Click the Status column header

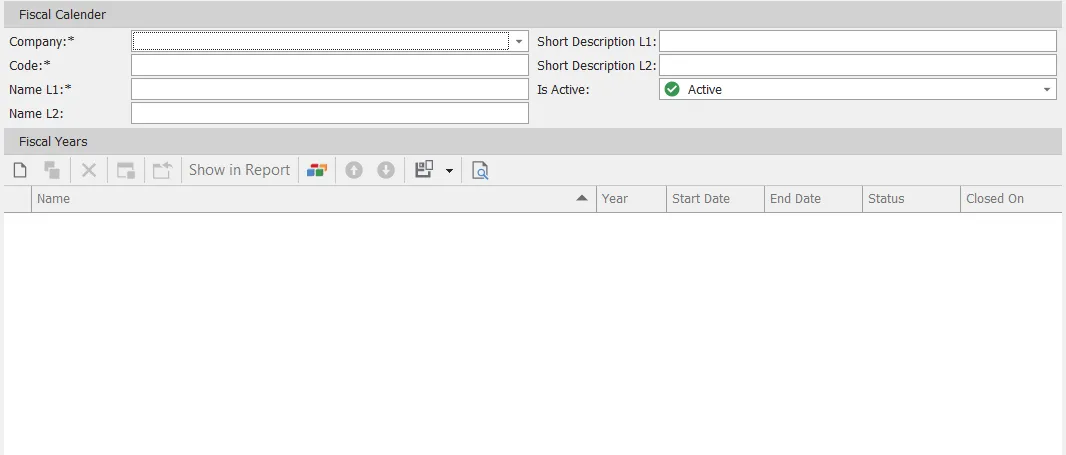tap(910, 199)
